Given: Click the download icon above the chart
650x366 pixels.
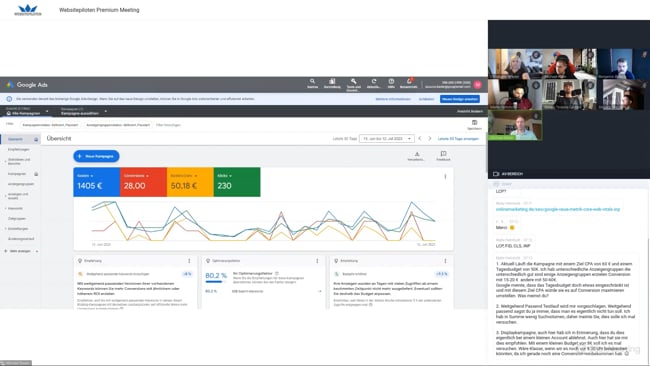Looking at the screenshot, I should click(x=417, y=154).
